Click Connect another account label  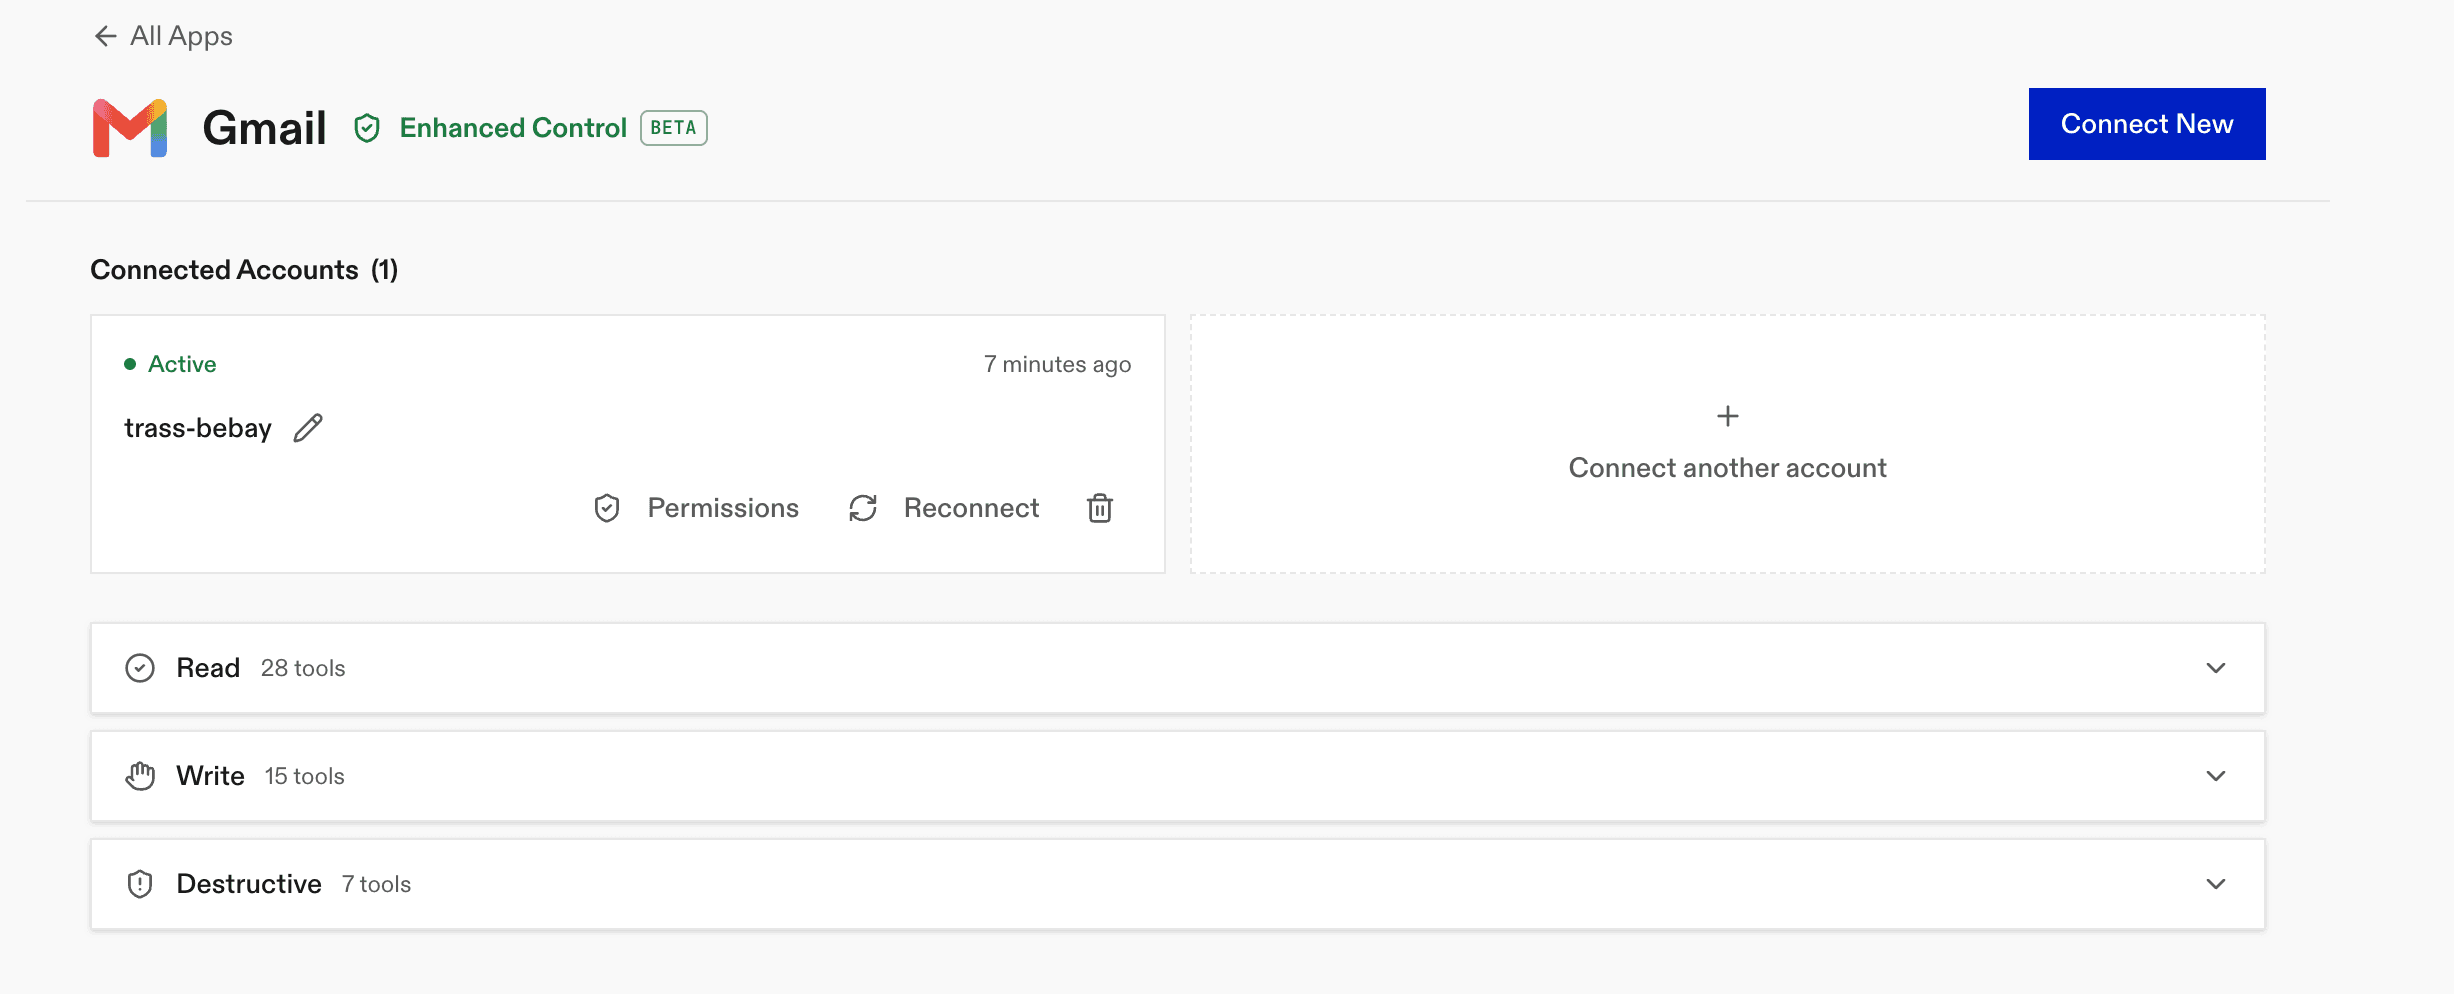click(x=1727, y=468)
